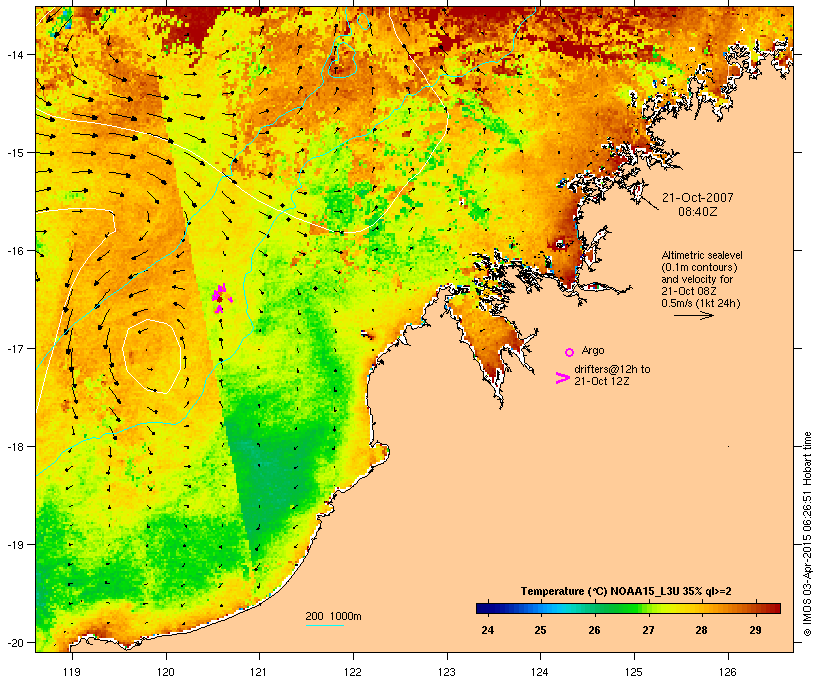
Task: Click the 'Argo' legend label
Action: (x=593, y=350)
